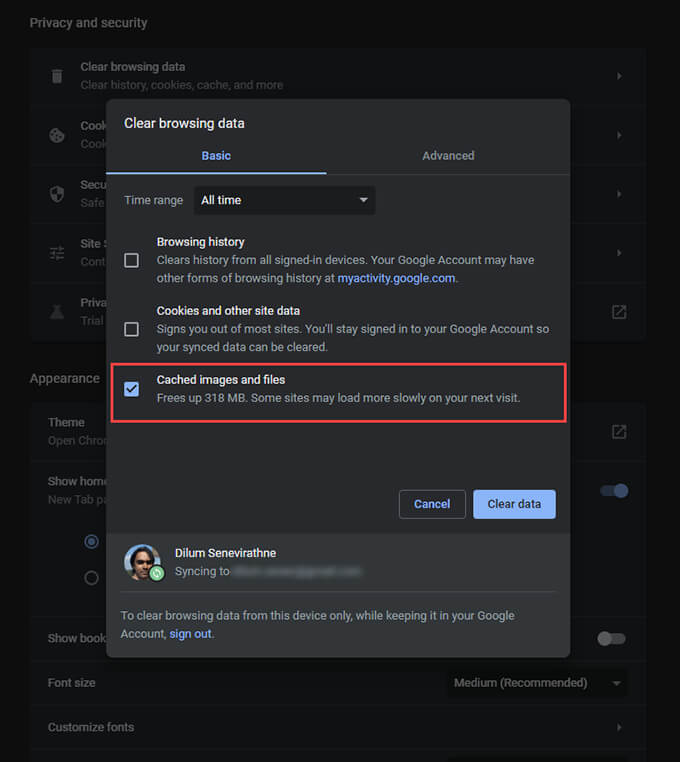This screenshot has width=680, height=762.
Task: Check the Browsing history checkbox
Action: pyautogui.click(x=131, y=260)
